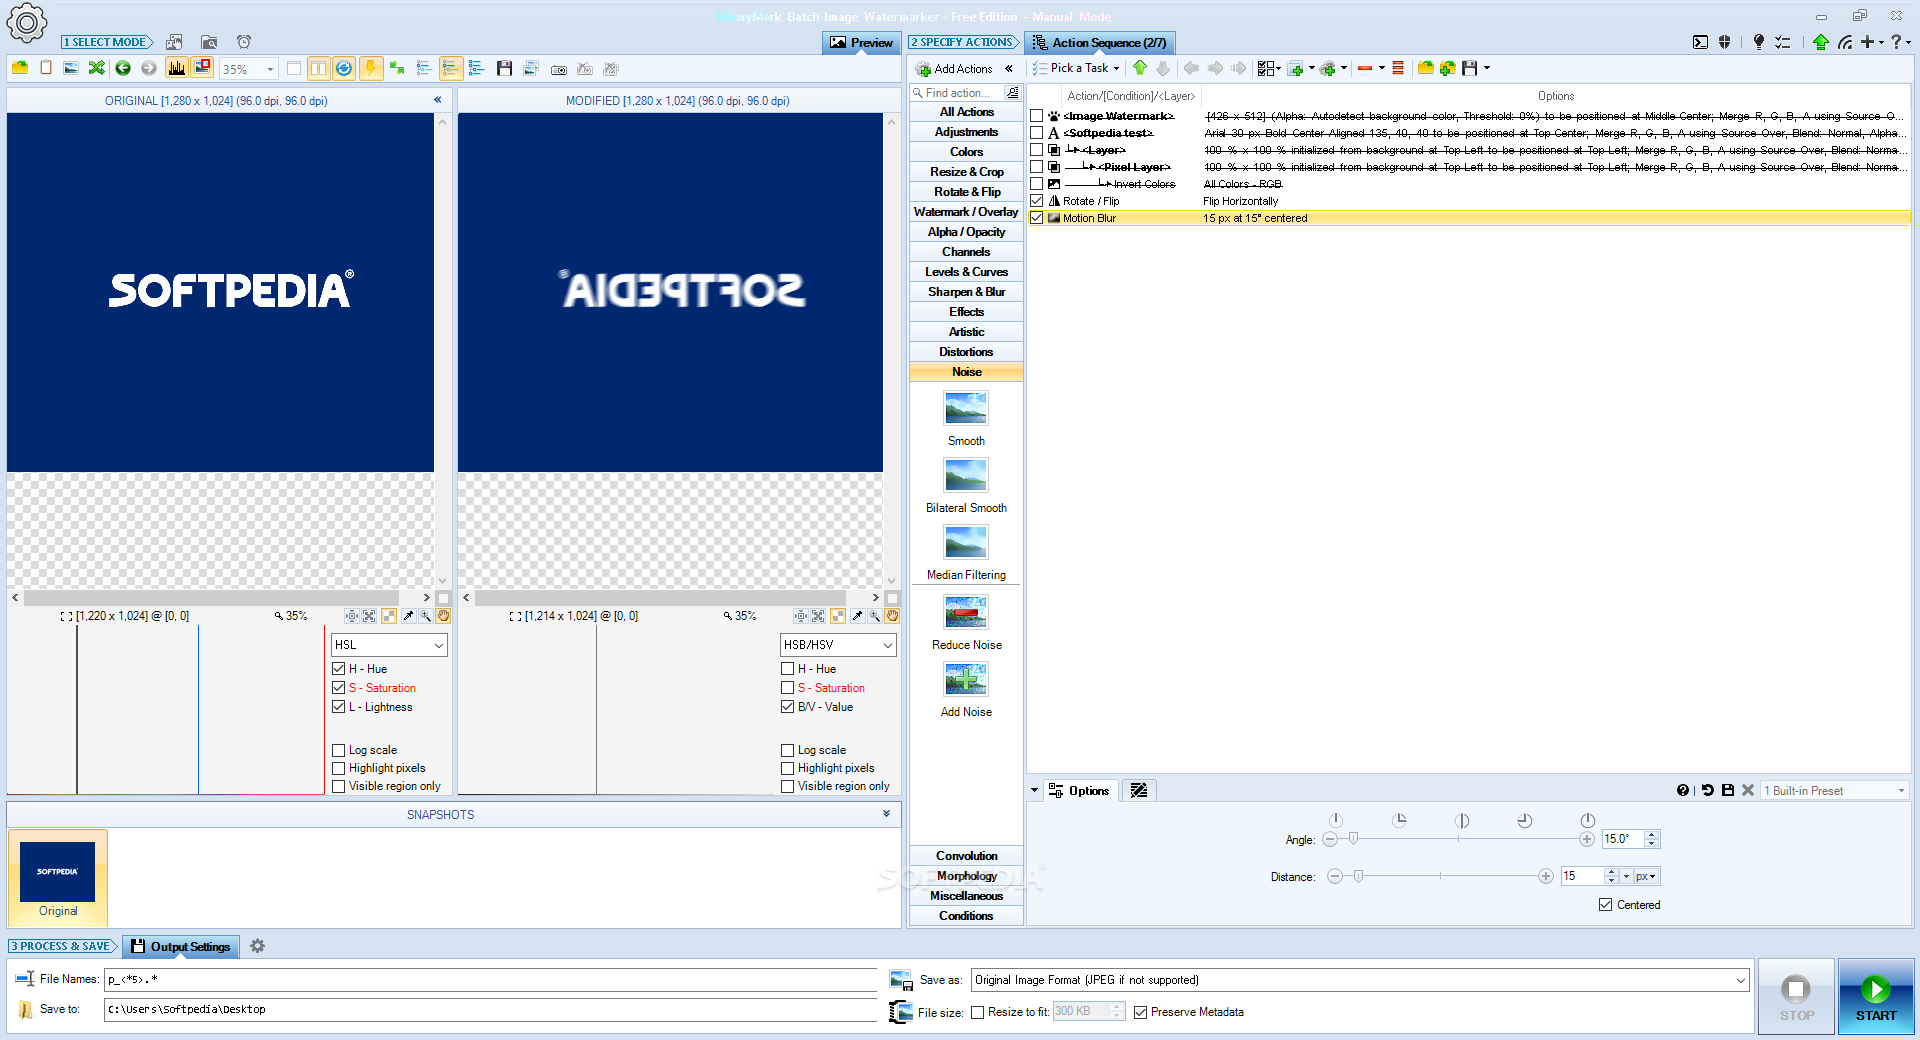This screenshot has width=1920, height=1040.
Task: Click the 1 SELECT MODE step button
Action: click(x=106, y=42)
